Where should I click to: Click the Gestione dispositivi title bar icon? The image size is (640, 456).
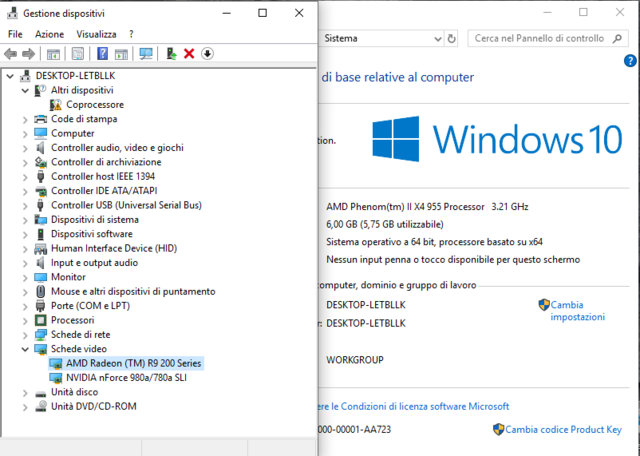[12, 13]
